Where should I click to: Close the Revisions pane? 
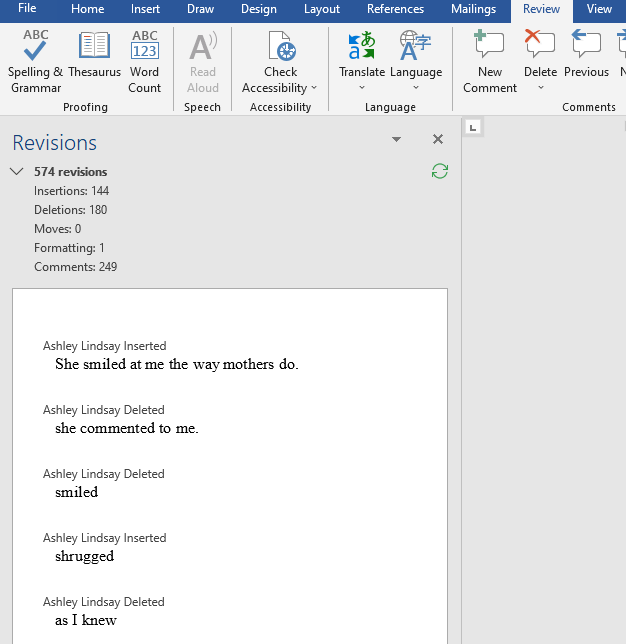point(437,140)
